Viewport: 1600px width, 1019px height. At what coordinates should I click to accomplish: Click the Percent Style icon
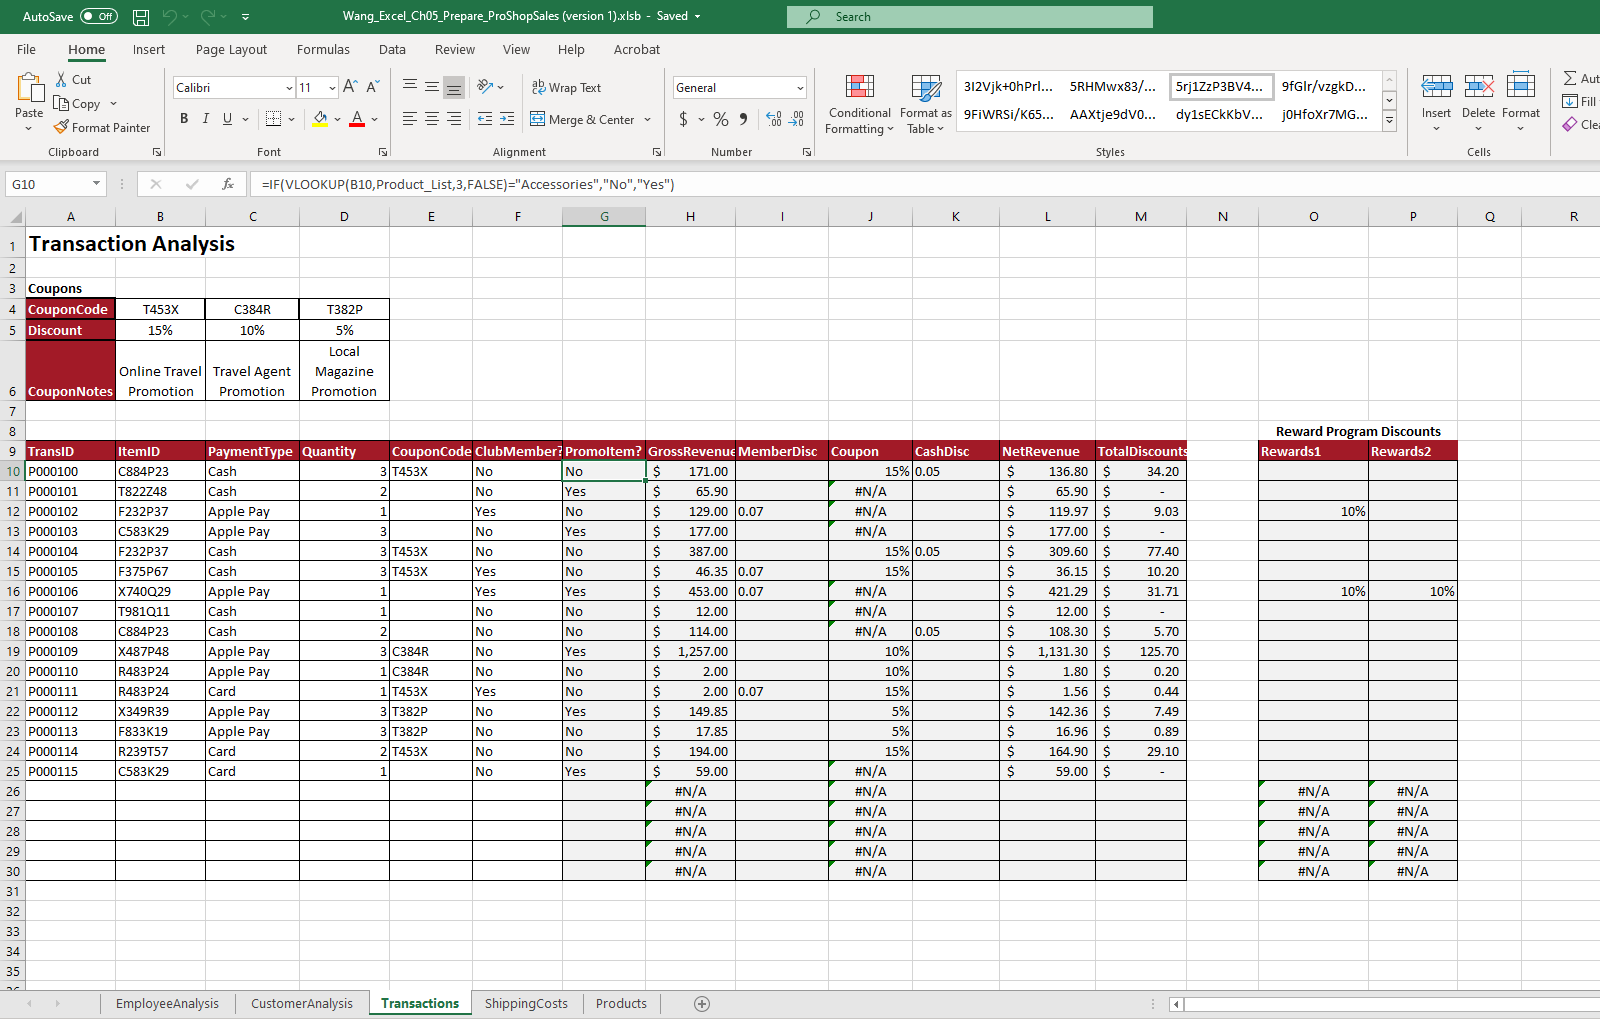[x=721, y=119]
